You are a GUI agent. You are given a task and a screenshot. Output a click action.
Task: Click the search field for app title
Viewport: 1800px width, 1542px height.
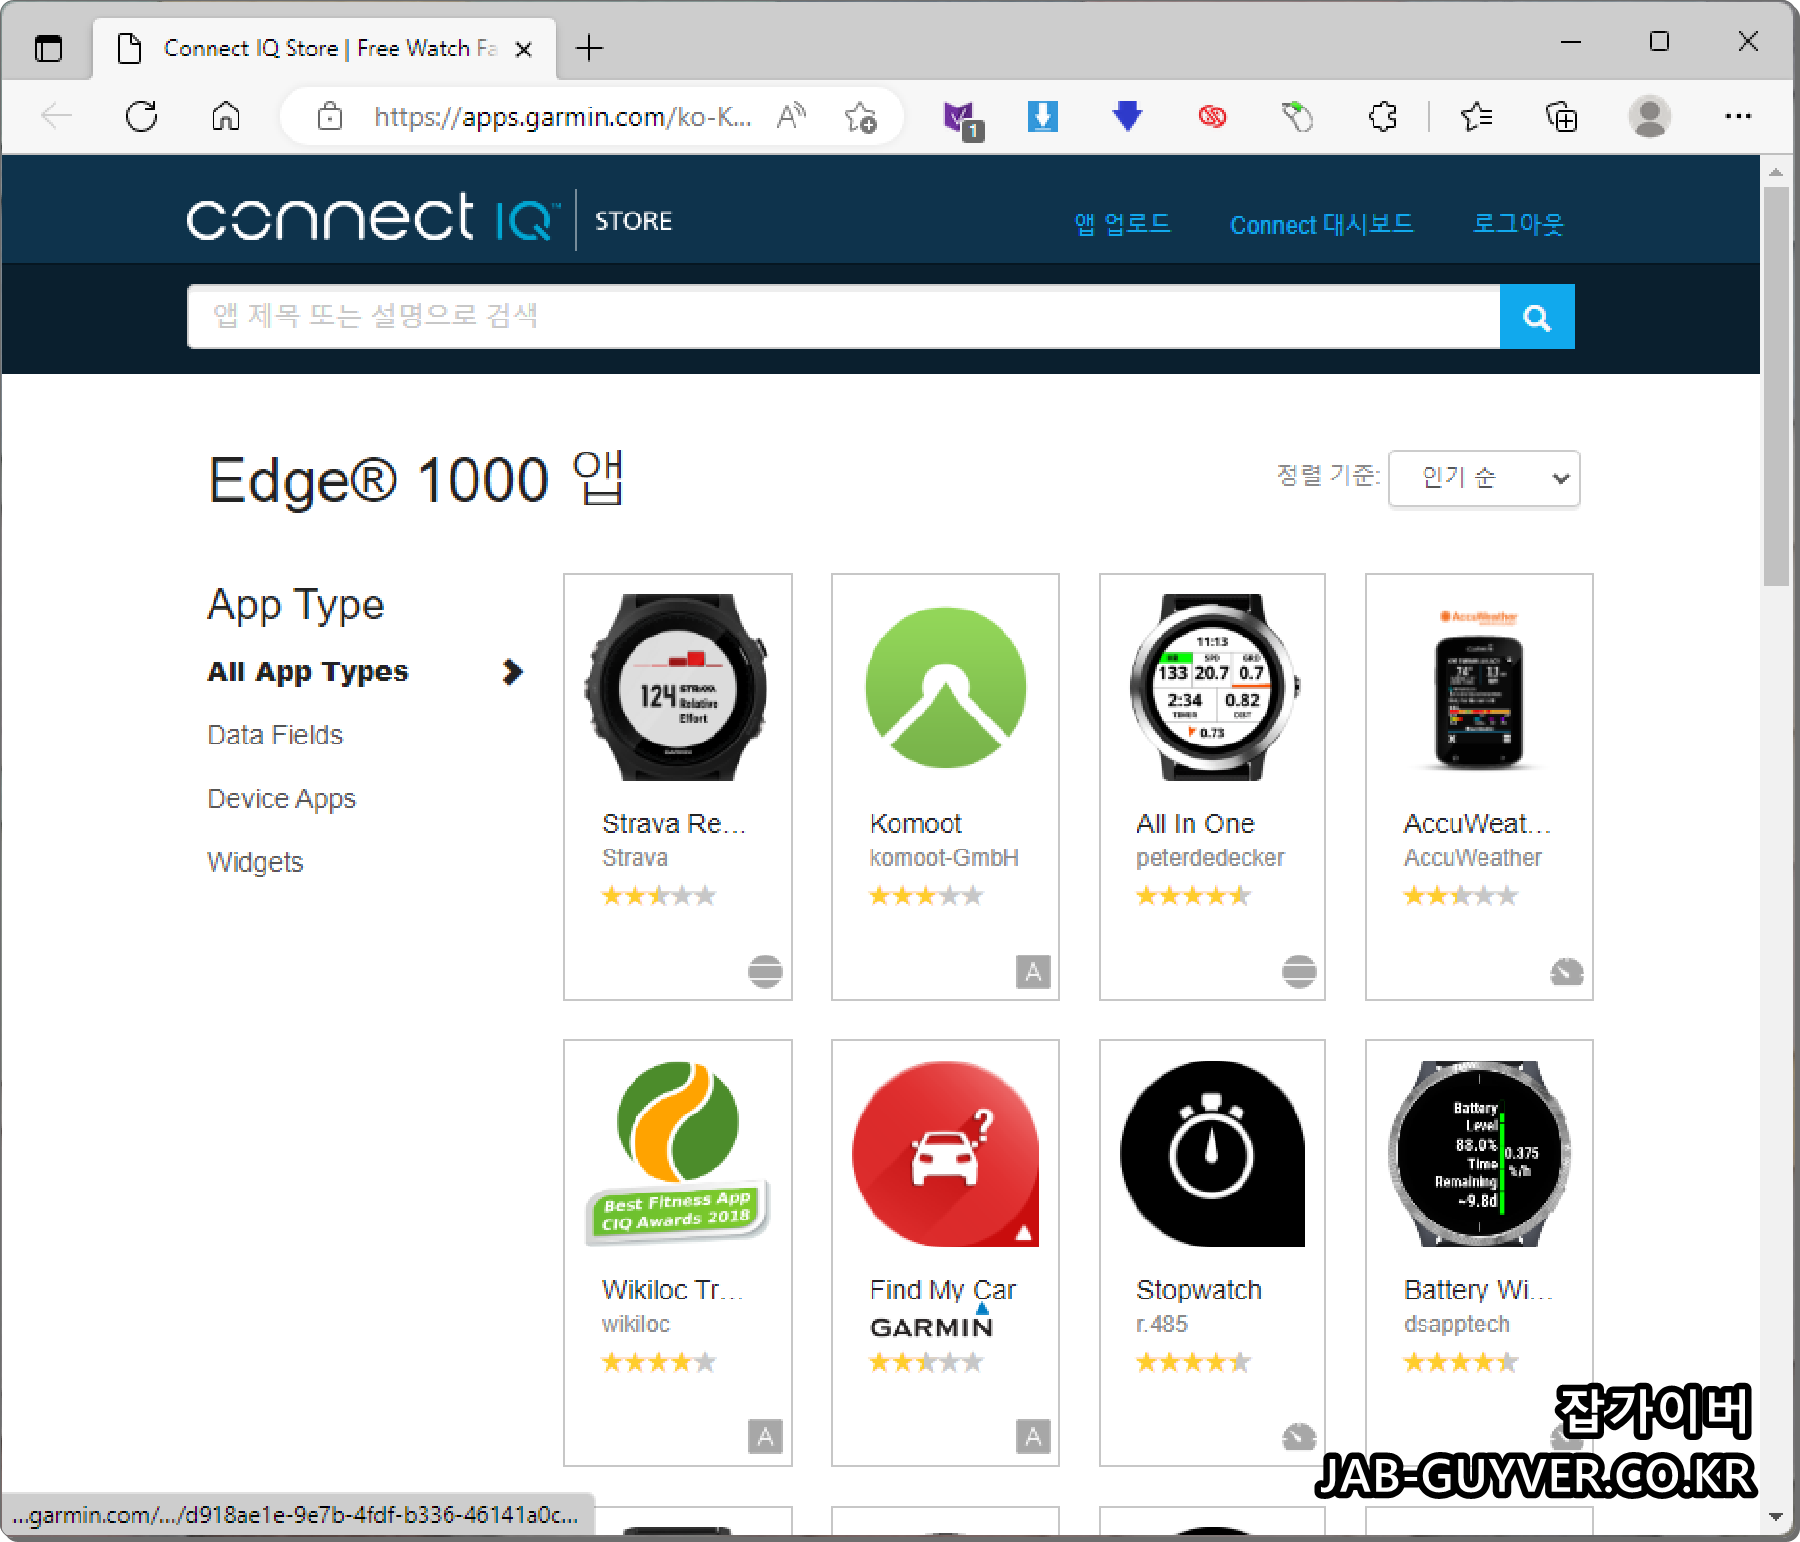[x=843, y=317]
